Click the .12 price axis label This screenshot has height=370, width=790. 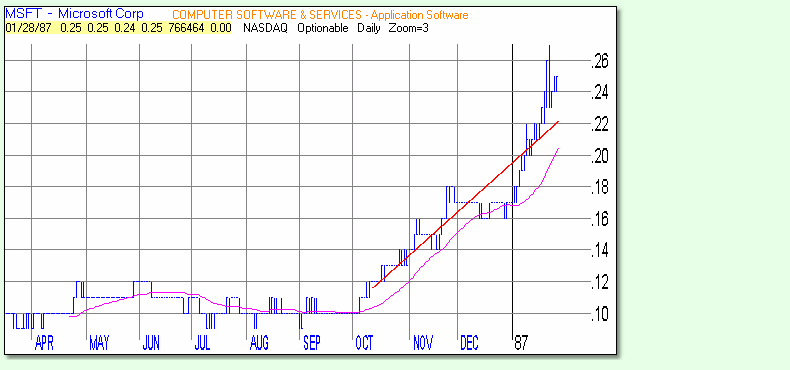tap(601, 283)
